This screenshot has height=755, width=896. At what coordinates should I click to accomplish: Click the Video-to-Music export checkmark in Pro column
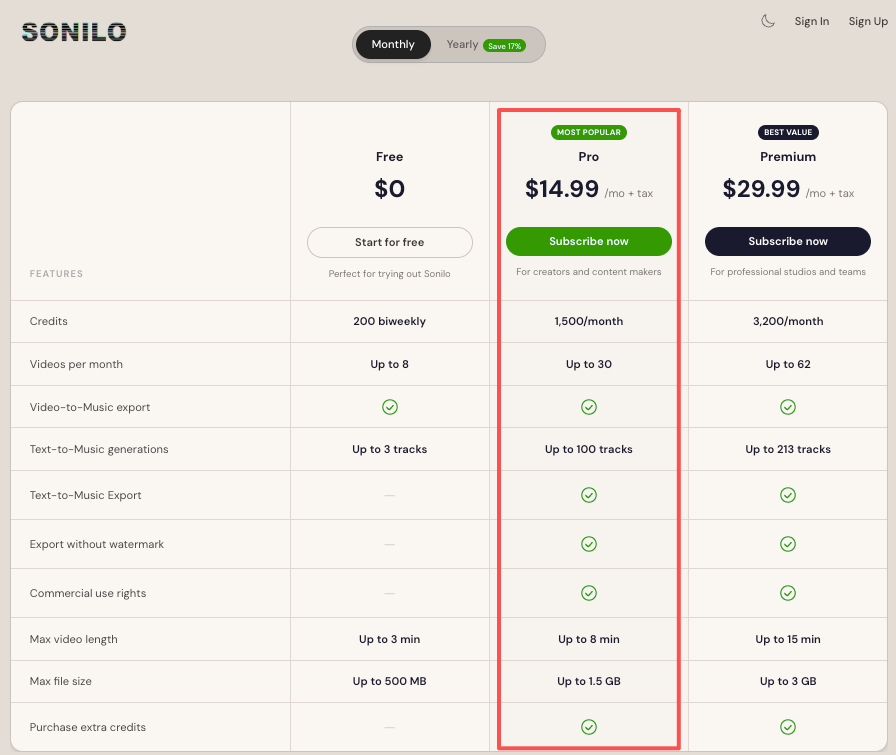pos(588,407)
